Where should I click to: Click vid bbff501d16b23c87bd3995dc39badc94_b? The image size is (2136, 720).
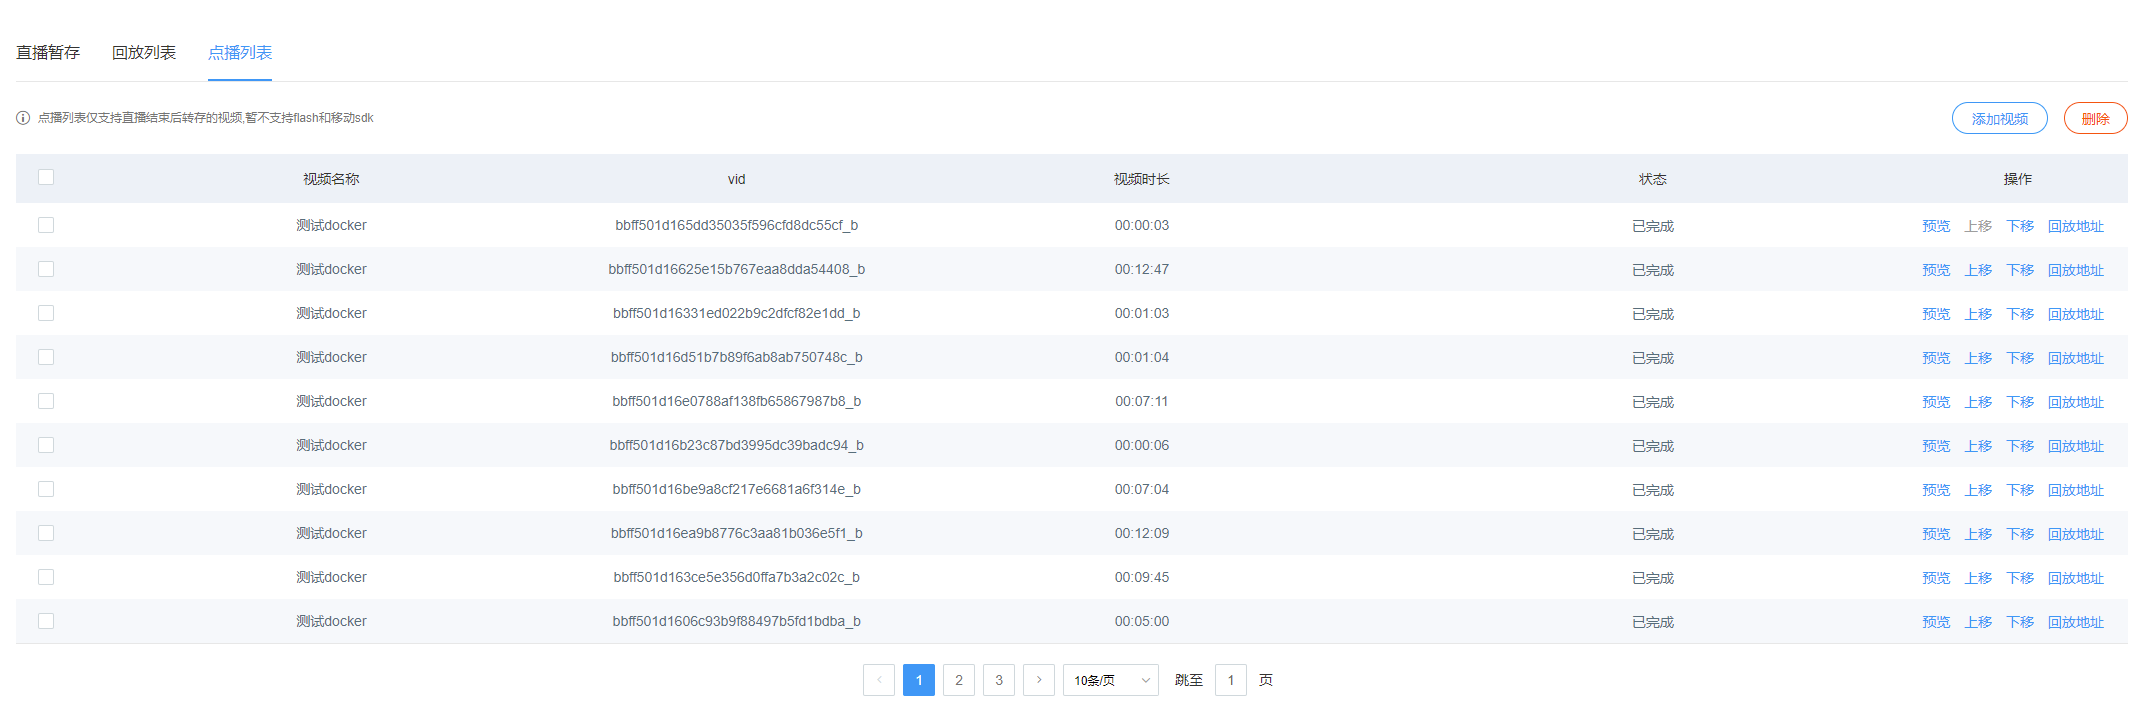click(x=737, y=445)
